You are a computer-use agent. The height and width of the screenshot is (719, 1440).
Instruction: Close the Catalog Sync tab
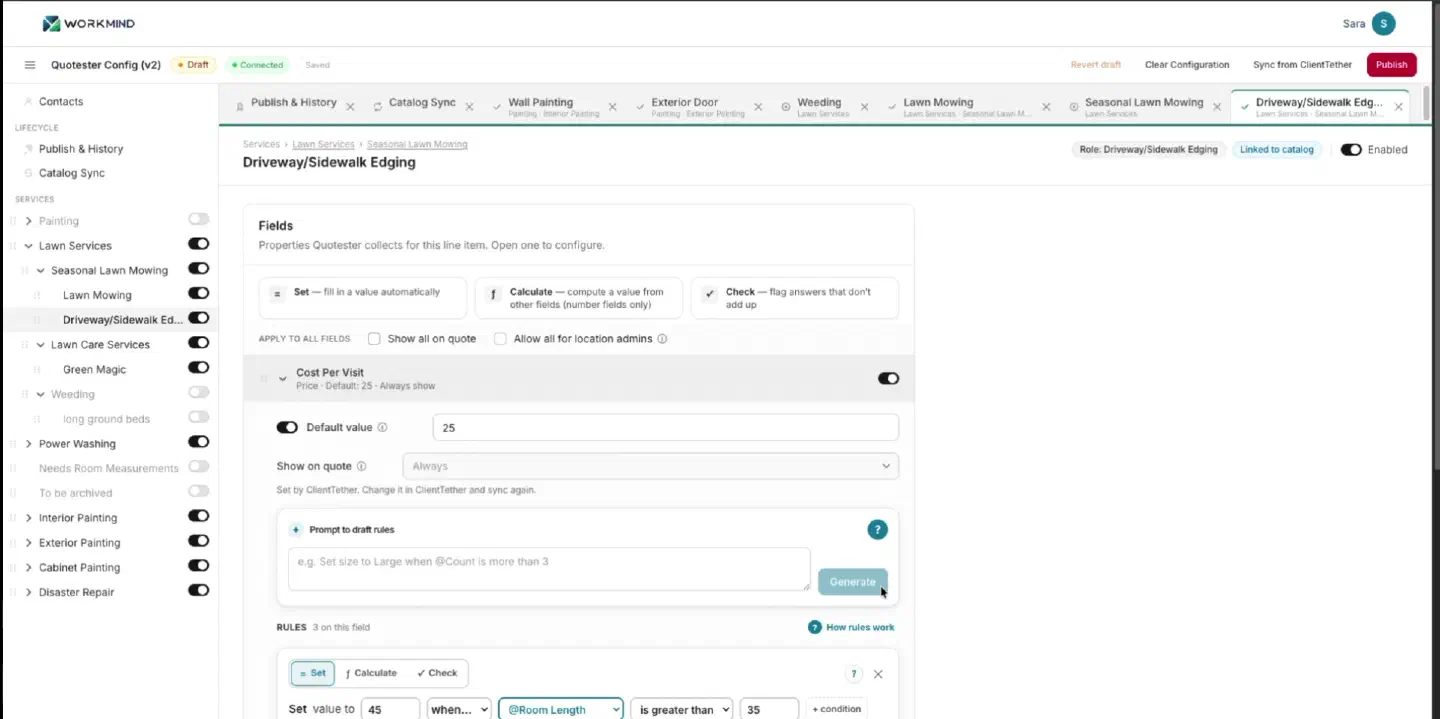point(469,107)
